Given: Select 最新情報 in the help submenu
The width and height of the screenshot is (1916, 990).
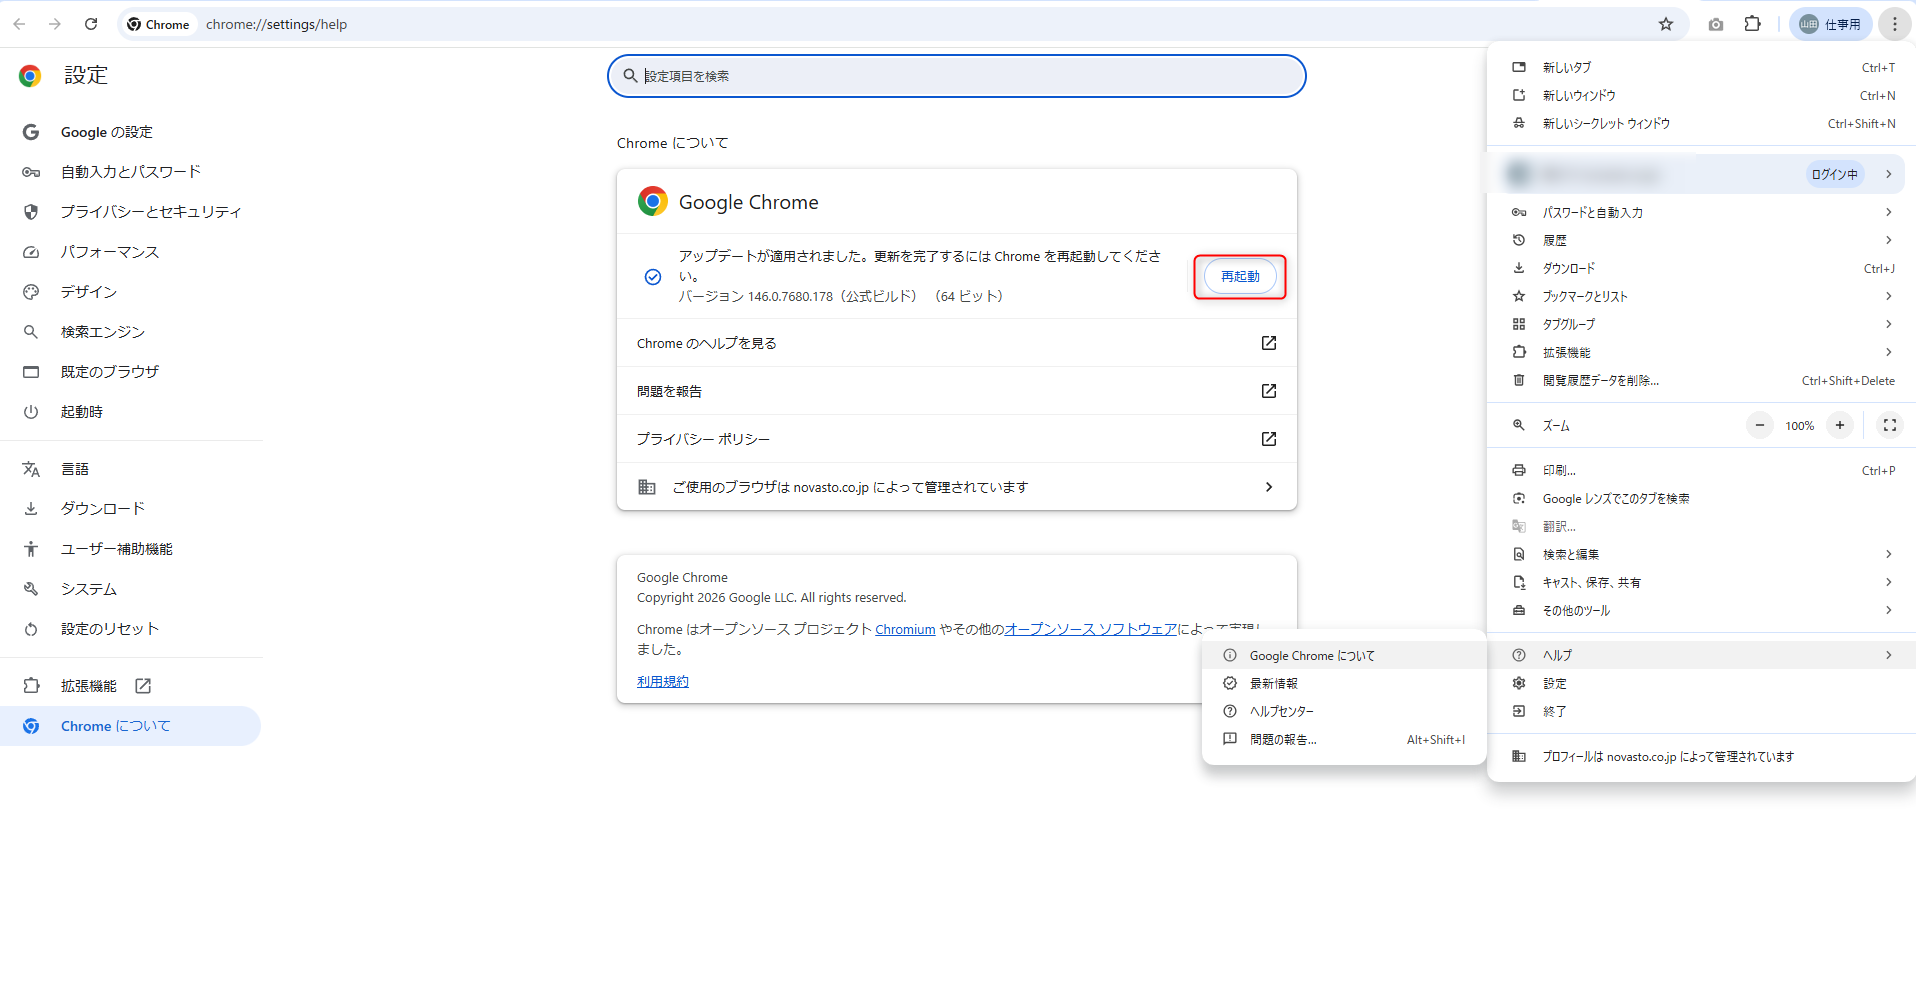Looking at the screenshot, I should [1344, 683].
